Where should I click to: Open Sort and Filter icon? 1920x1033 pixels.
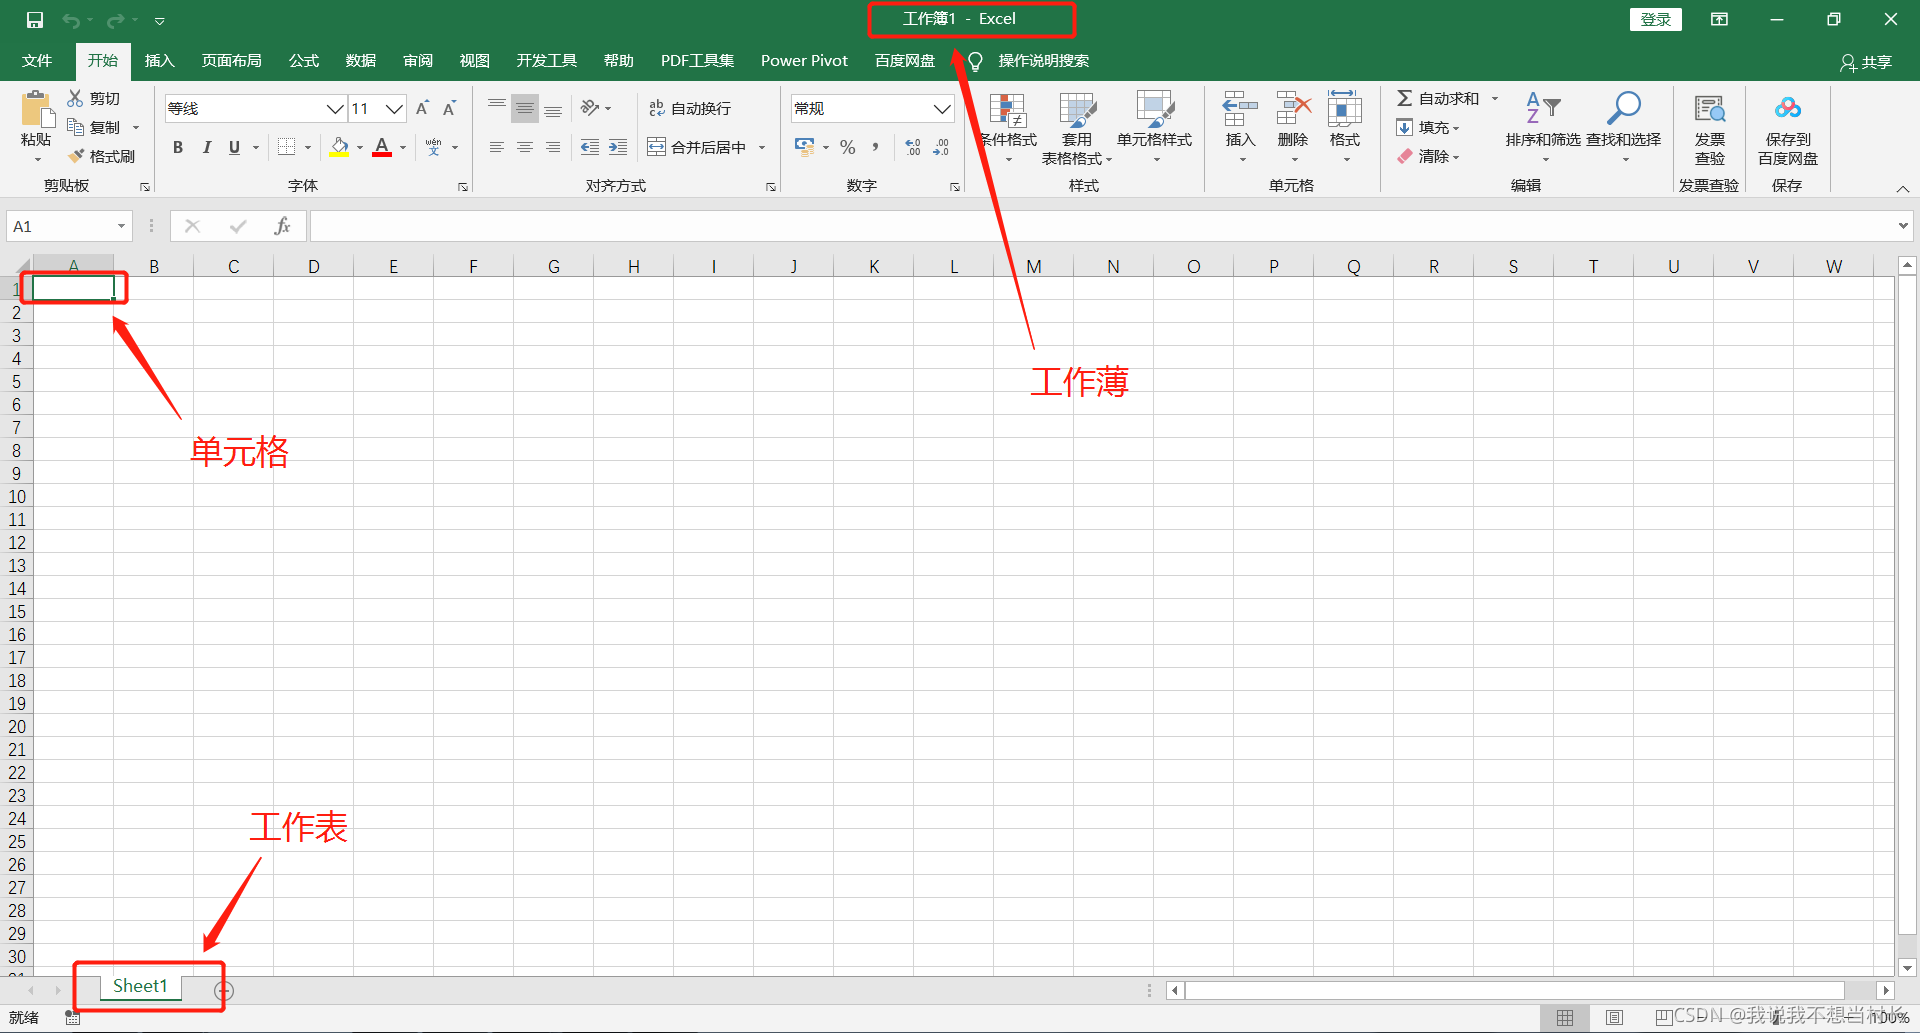click(1543, 108)
